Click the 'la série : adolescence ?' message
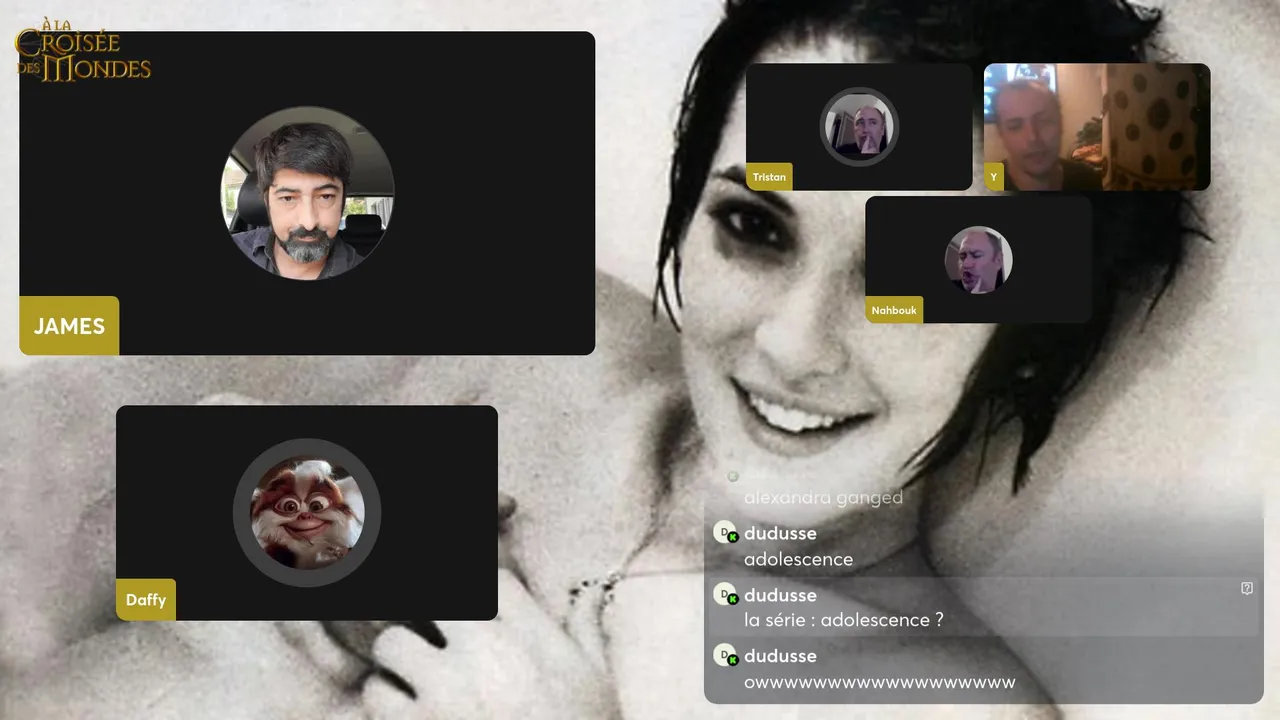The image size is (1280, 720). coord(844,620)
